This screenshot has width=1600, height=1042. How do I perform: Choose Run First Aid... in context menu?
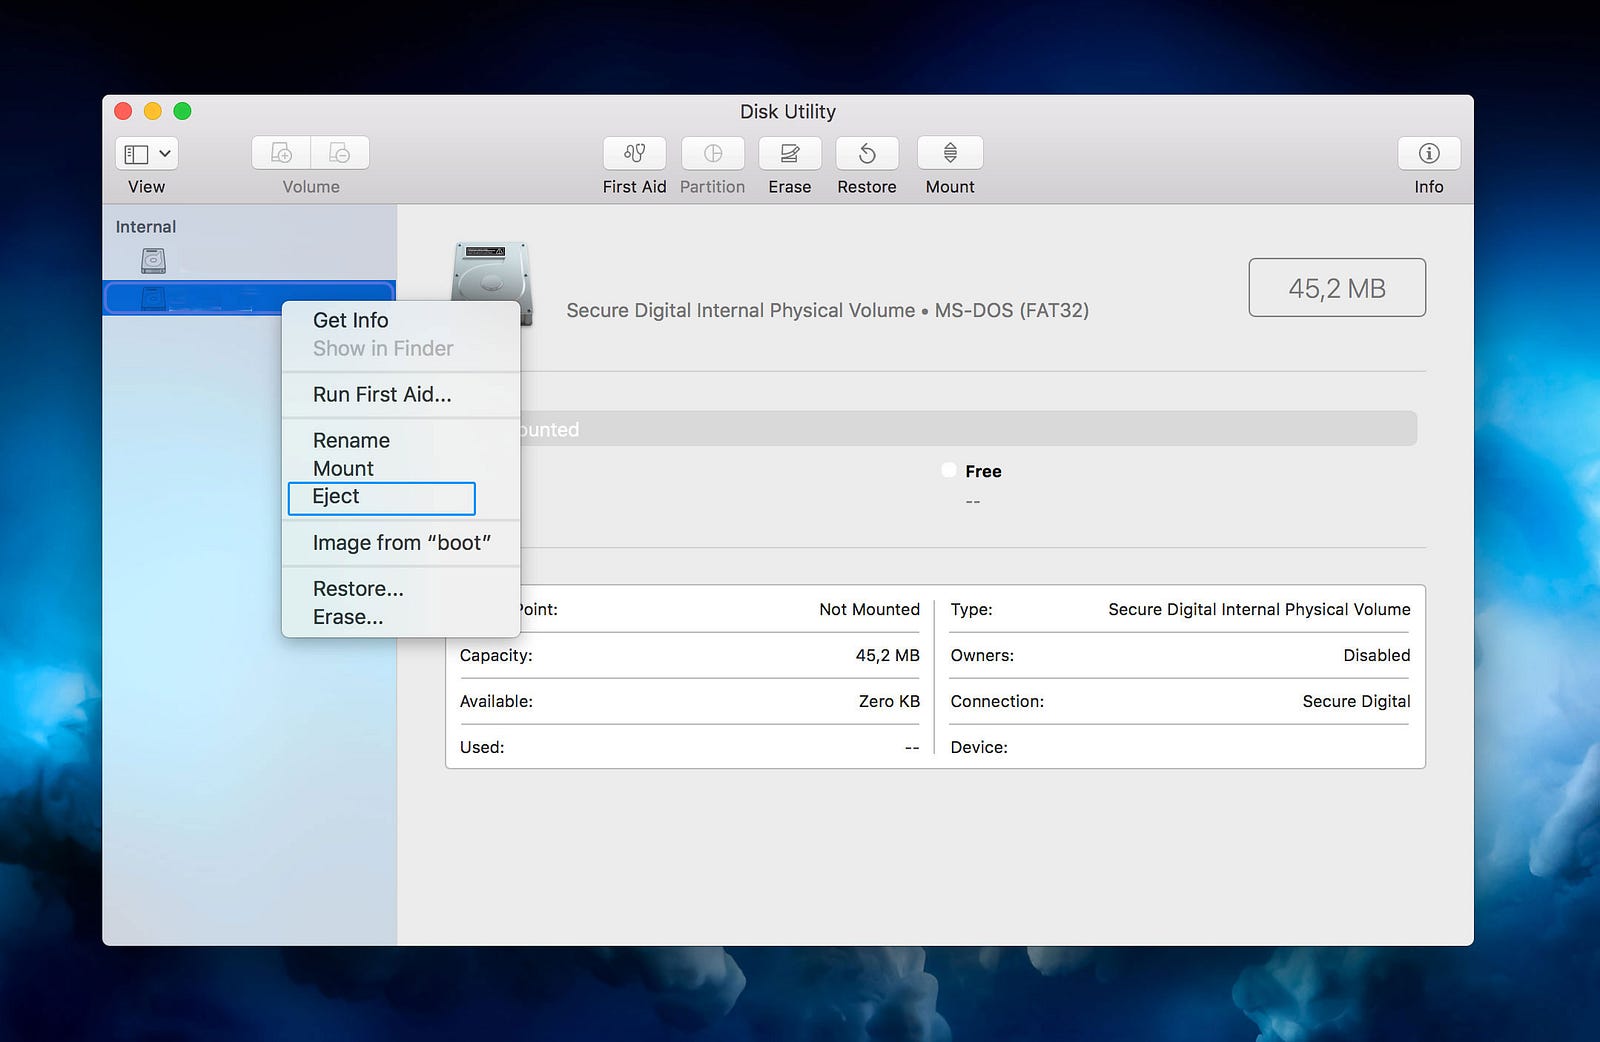click(382, 394)
